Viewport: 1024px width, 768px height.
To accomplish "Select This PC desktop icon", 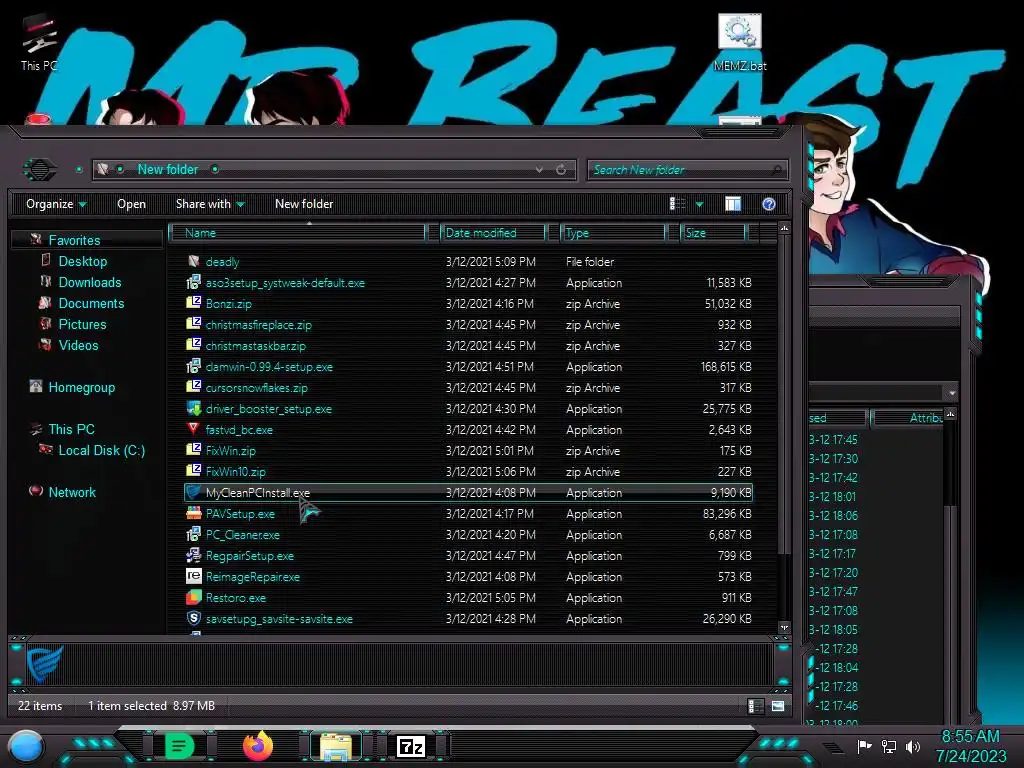I will (x=39, y=43).
